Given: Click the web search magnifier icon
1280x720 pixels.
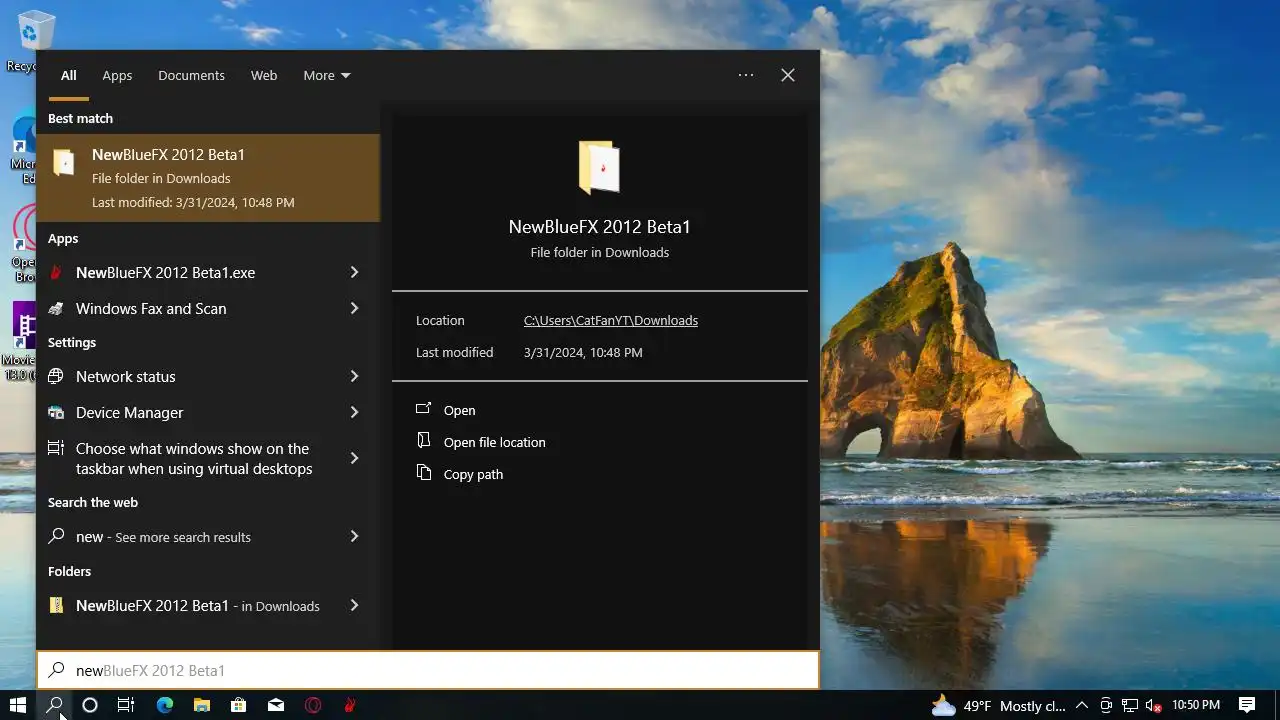Looking at the screenshot, I should [56, 537].
